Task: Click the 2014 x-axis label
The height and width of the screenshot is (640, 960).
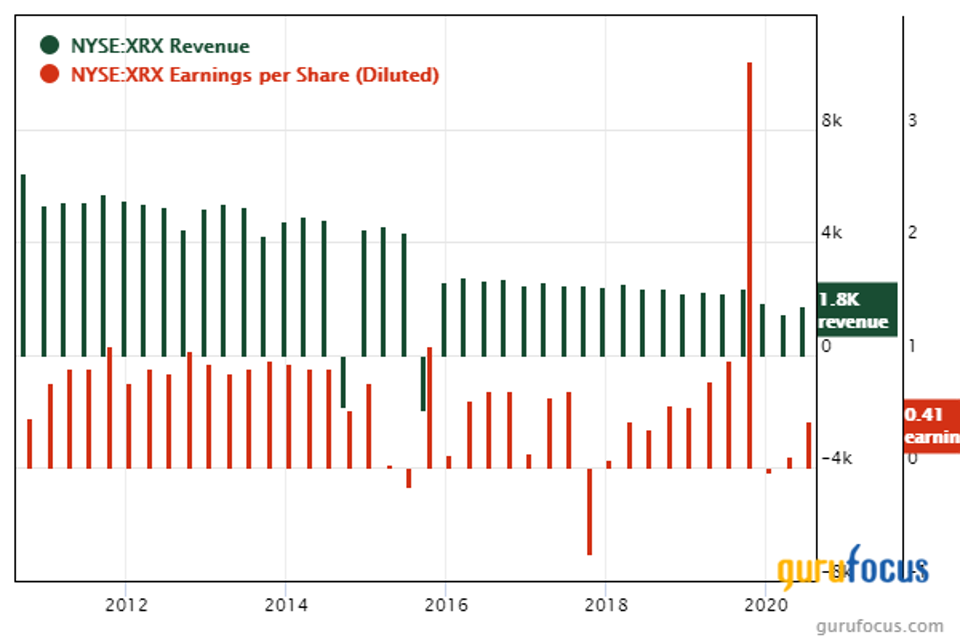Action: [286, 605]
